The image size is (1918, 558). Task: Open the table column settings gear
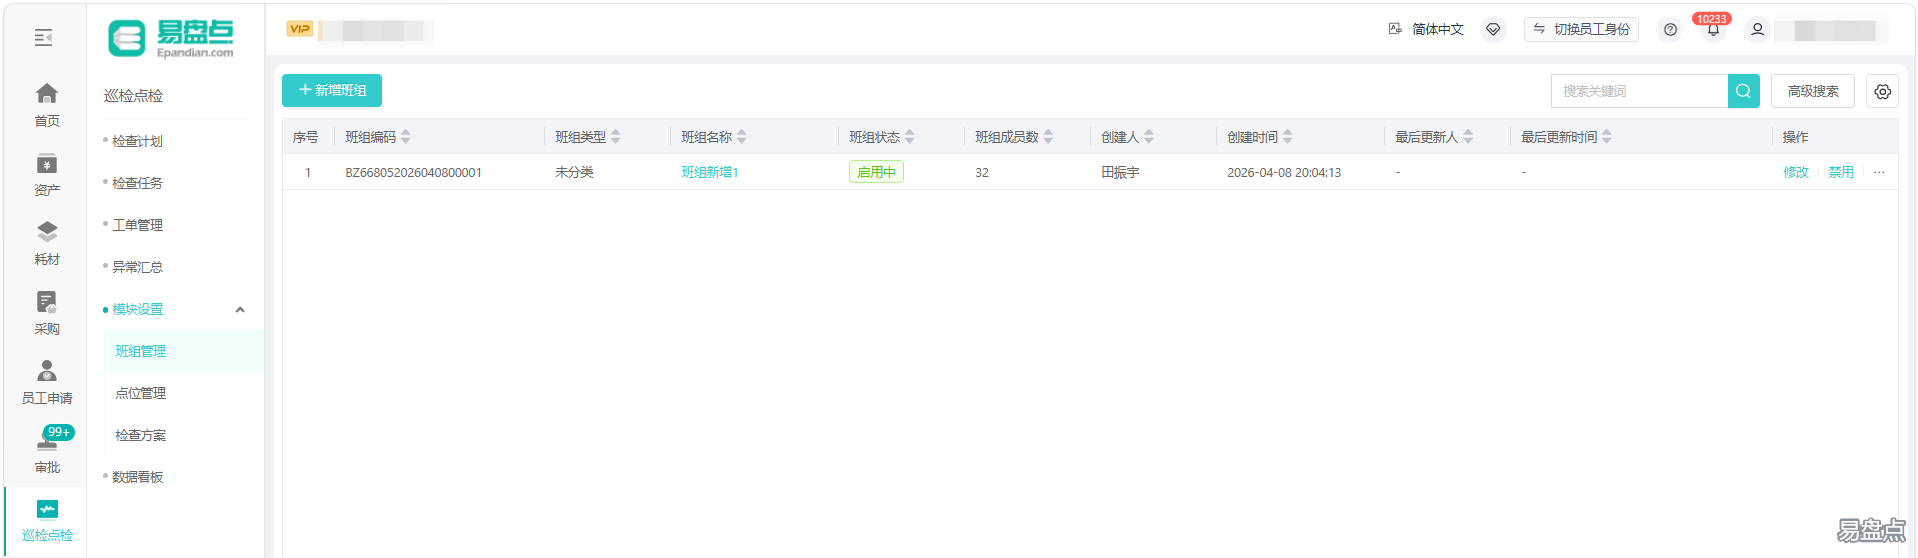click(x=1883, y=91)
